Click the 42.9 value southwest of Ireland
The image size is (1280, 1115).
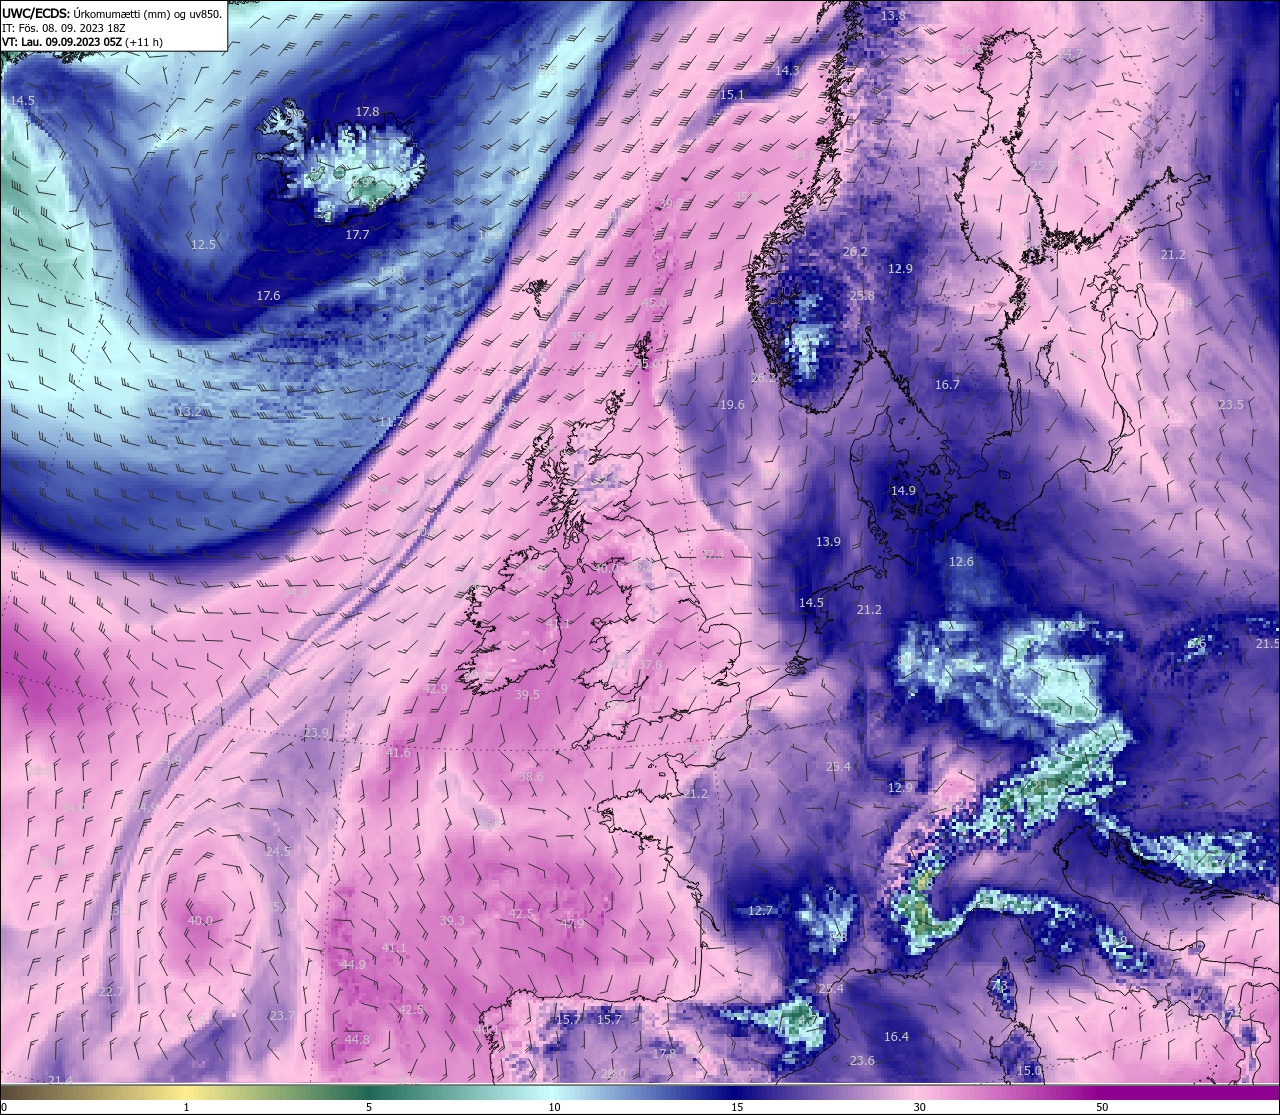coord(435,689)
